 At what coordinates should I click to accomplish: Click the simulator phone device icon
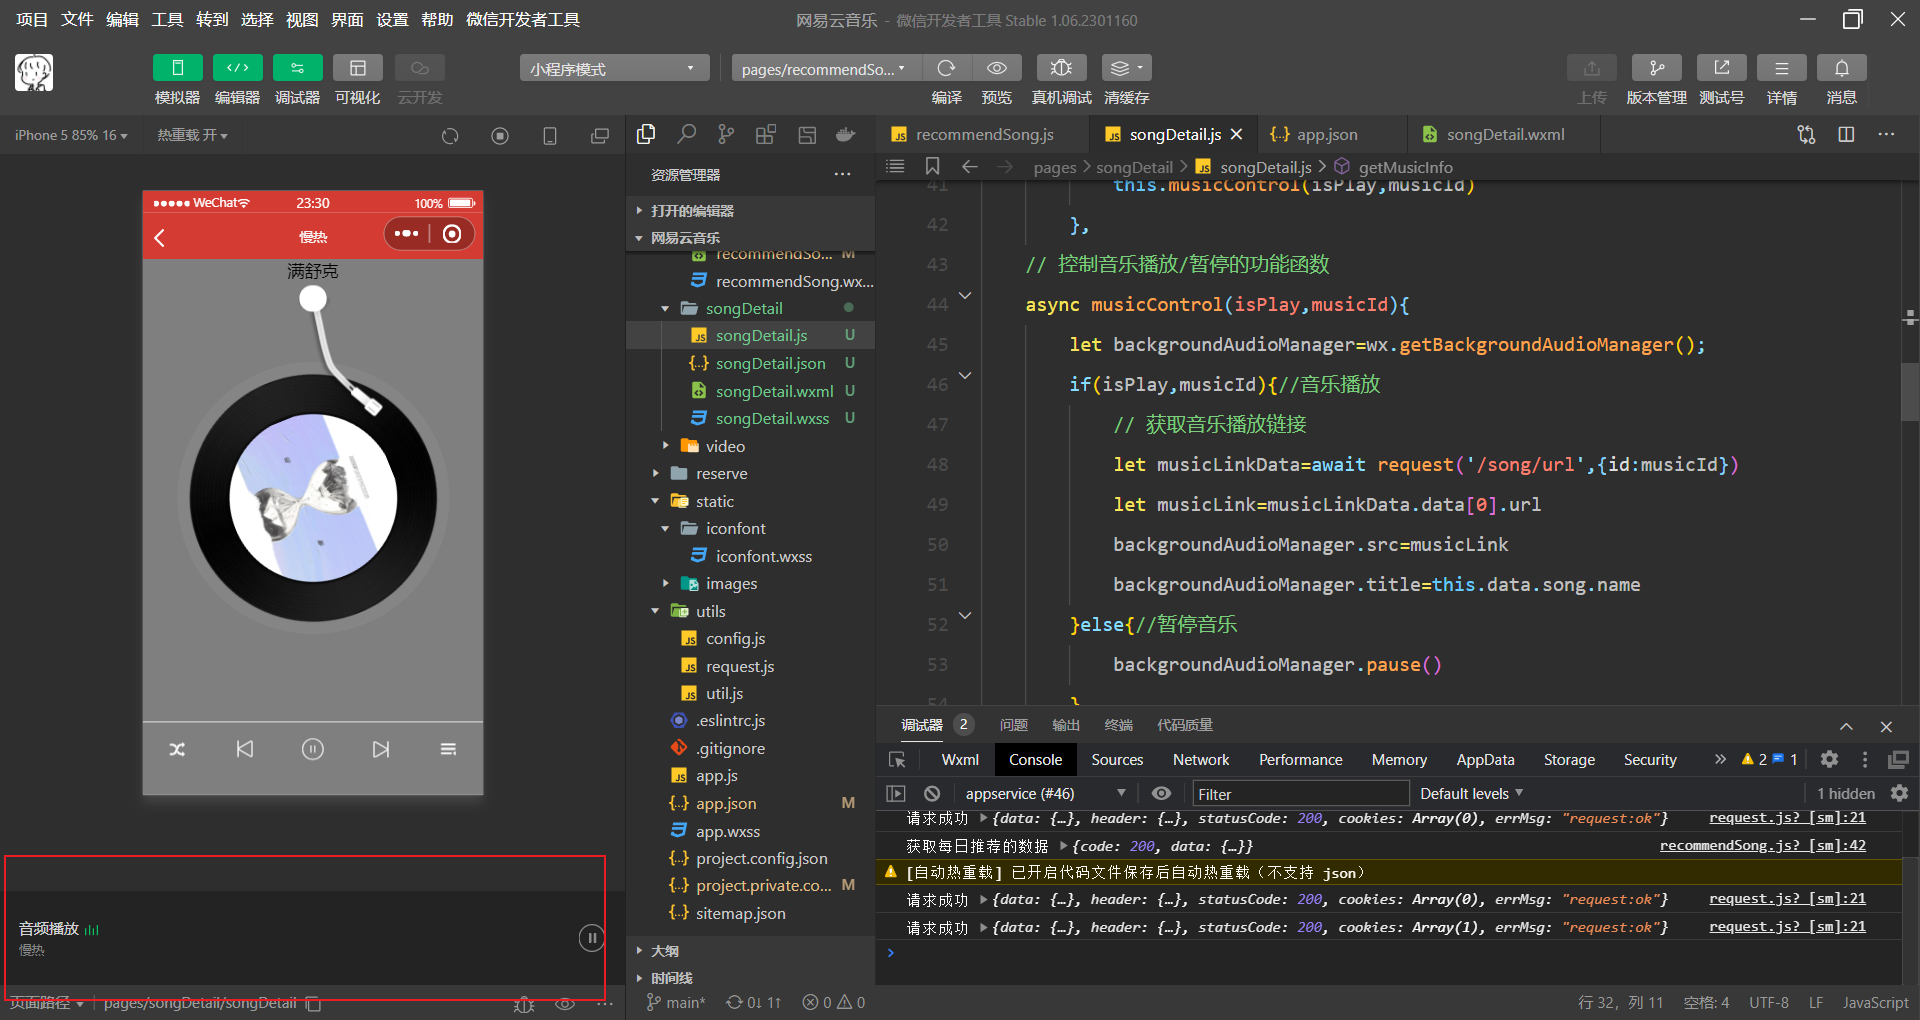(x=550, y=135)
